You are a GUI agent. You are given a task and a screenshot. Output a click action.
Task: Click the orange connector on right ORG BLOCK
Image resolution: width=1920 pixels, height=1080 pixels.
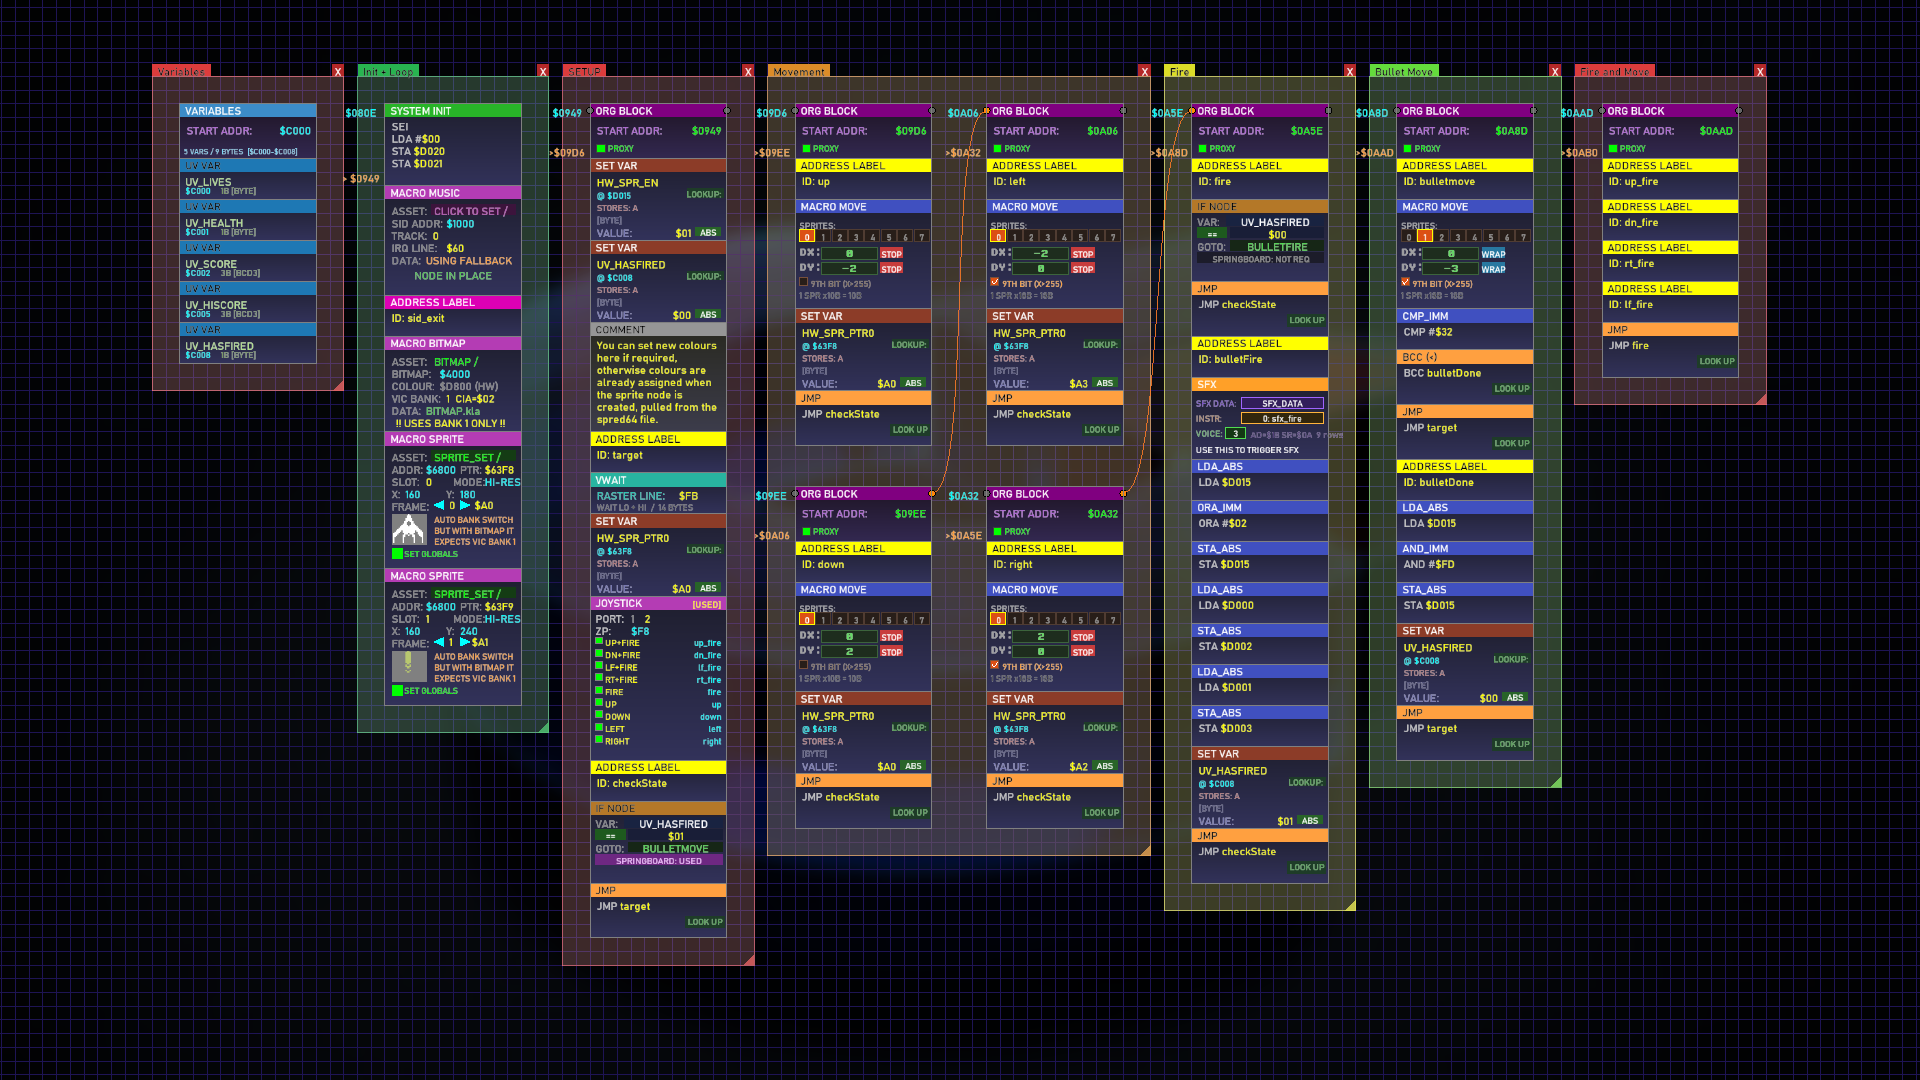(x=1124, y=494)
